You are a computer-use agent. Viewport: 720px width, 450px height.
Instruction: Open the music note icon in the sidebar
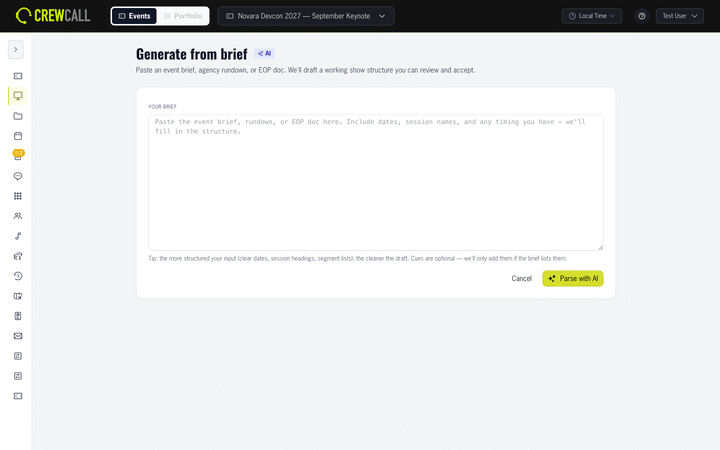(x=18, y=236)
